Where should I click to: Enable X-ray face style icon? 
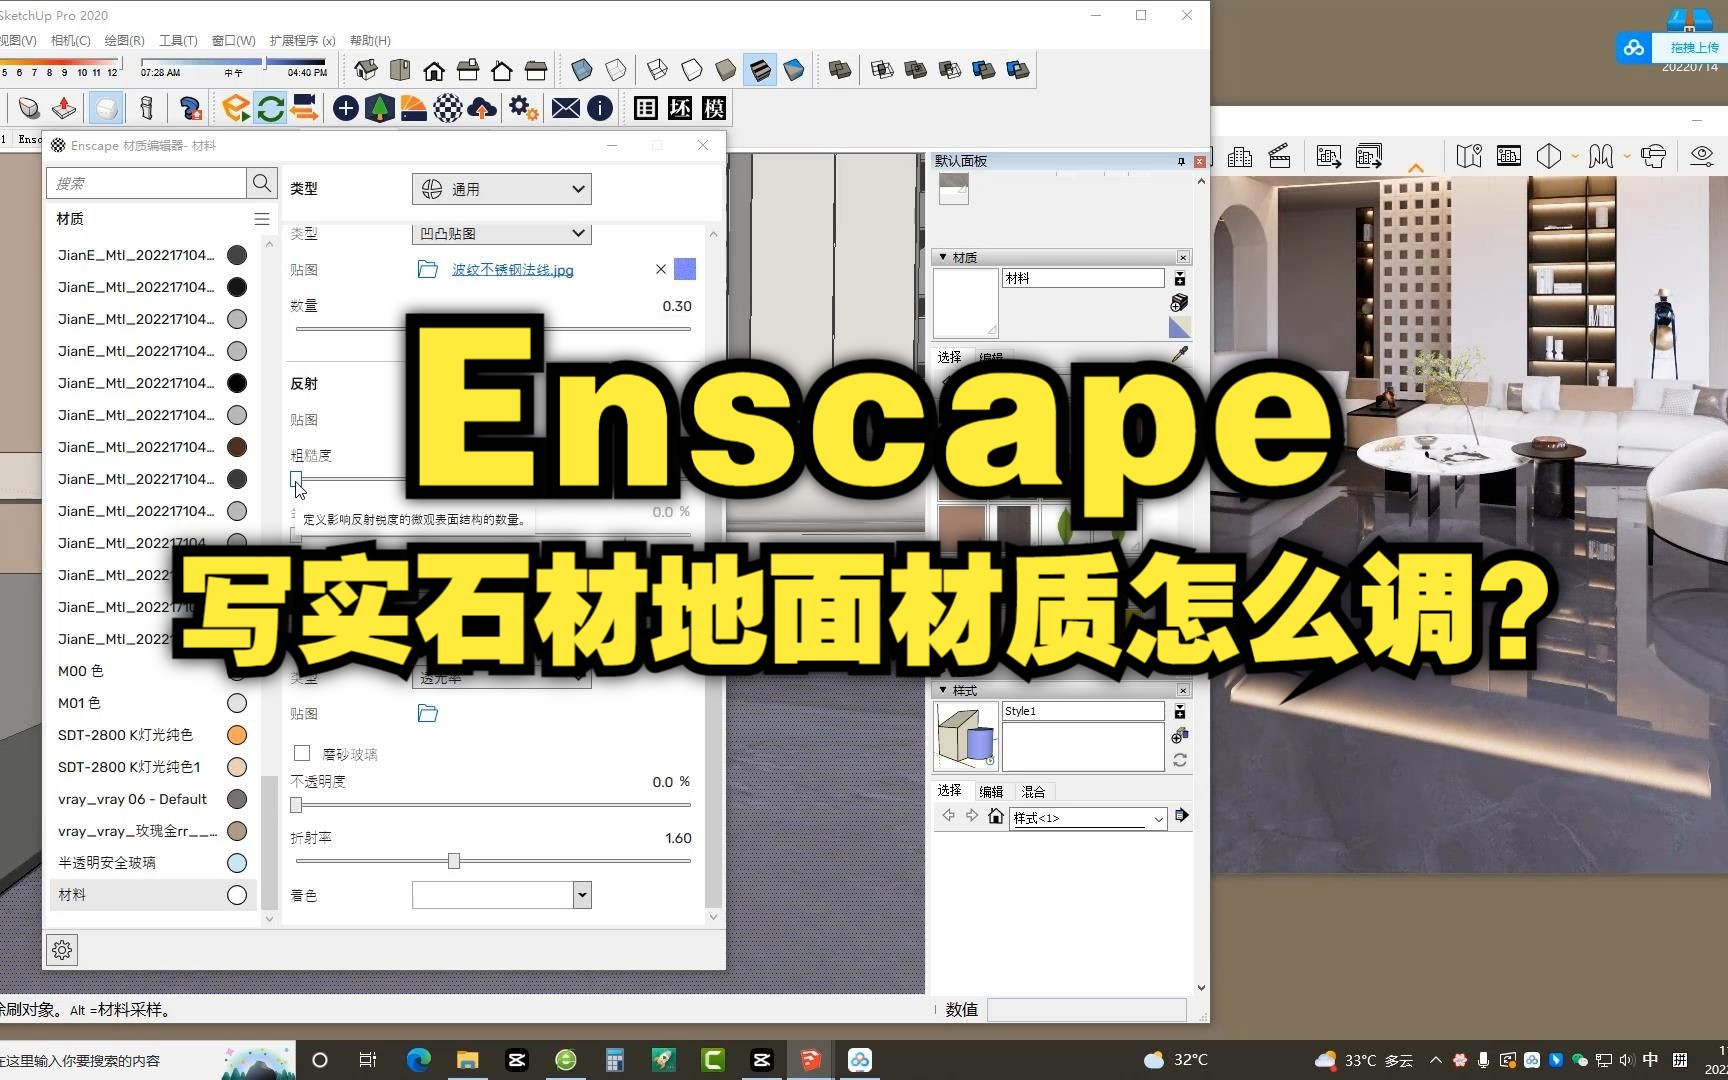[582, 70]
